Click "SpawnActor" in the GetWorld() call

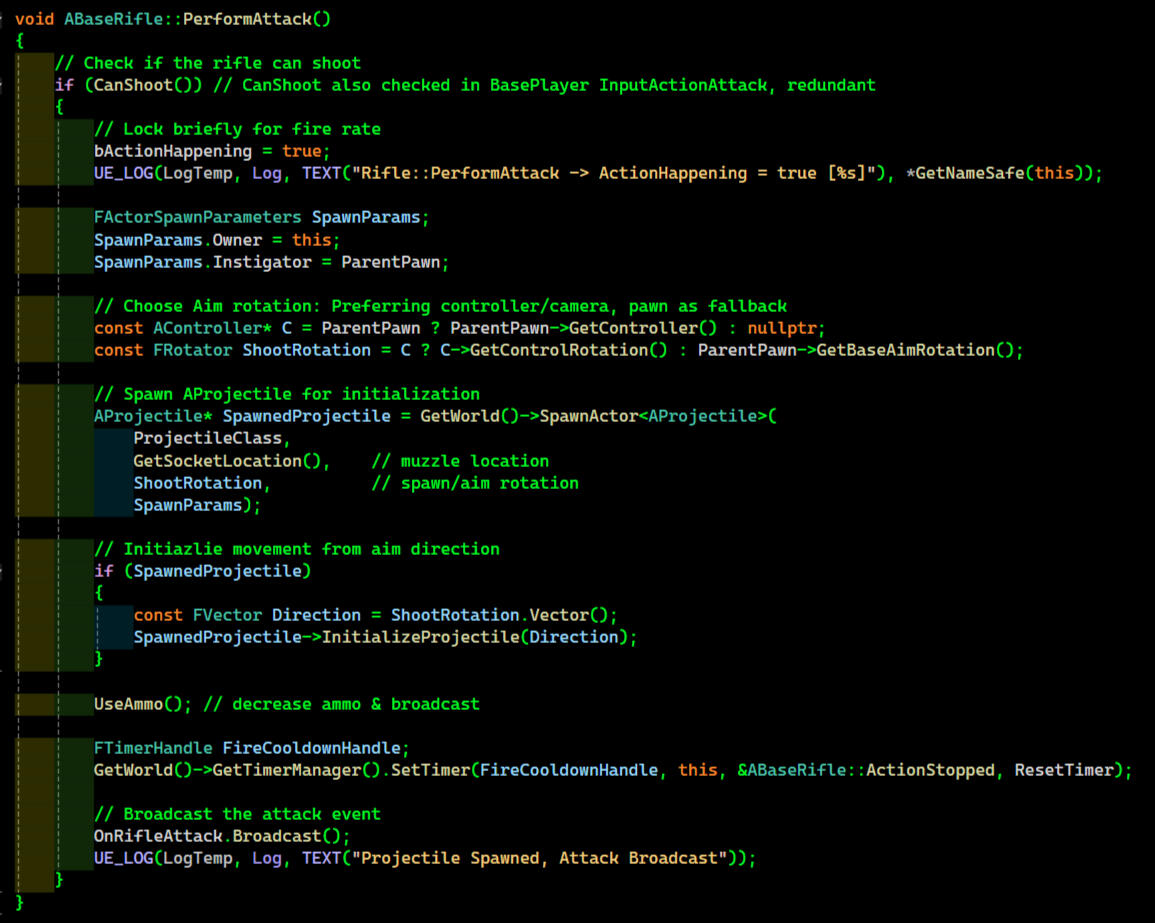click(x=589, y=416)
